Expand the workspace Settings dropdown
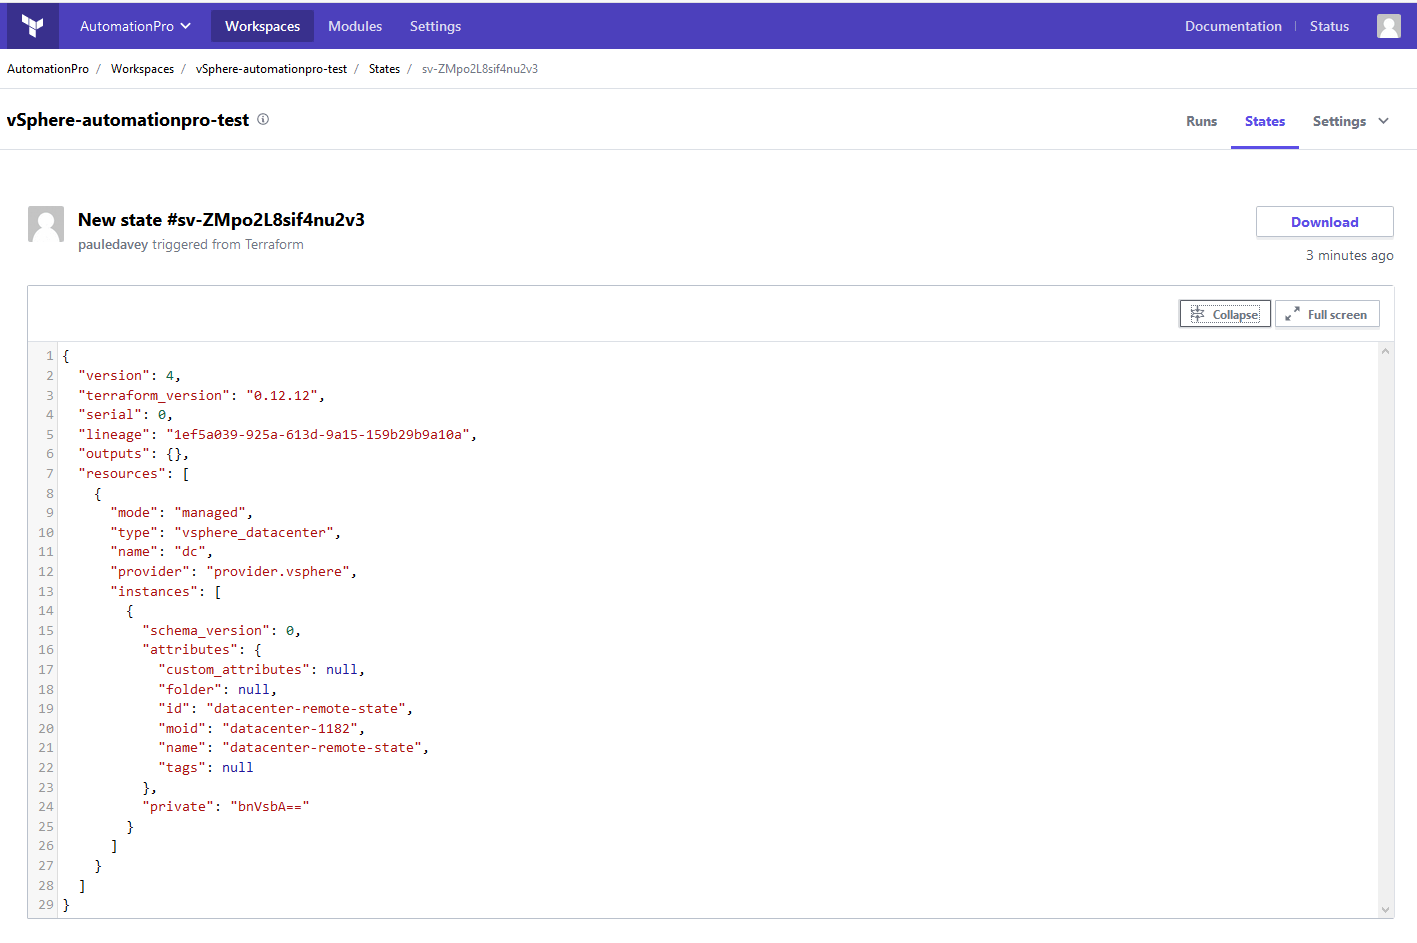 [1350, 121]
